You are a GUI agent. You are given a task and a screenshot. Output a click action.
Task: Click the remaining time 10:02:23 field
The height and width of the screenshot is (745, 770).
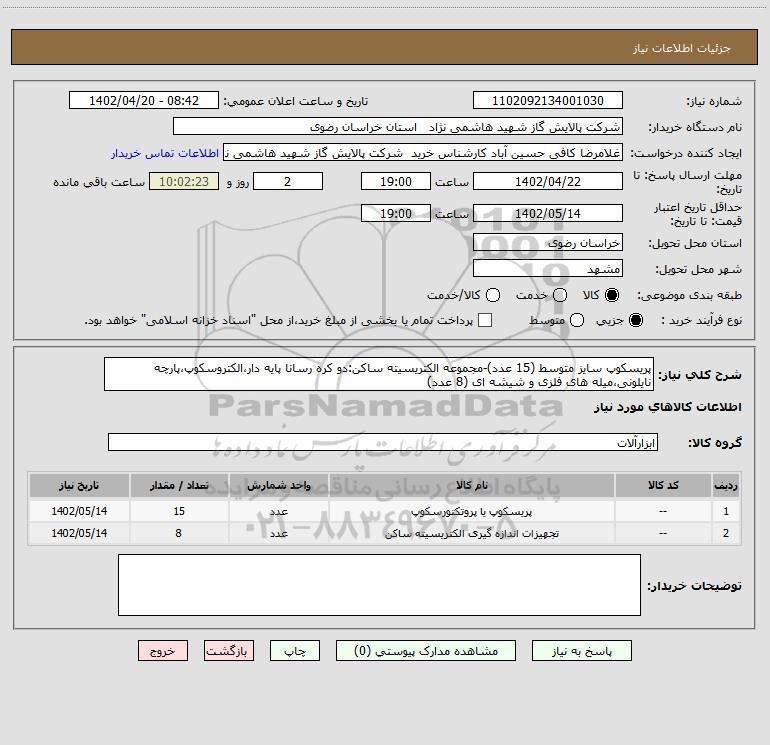point(182,182)
